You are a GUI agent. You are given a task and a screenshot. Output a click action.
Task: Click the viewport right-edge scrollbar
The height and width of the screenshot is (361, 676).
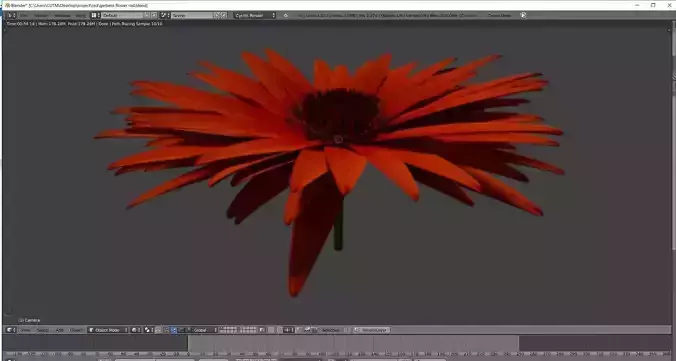673,173
